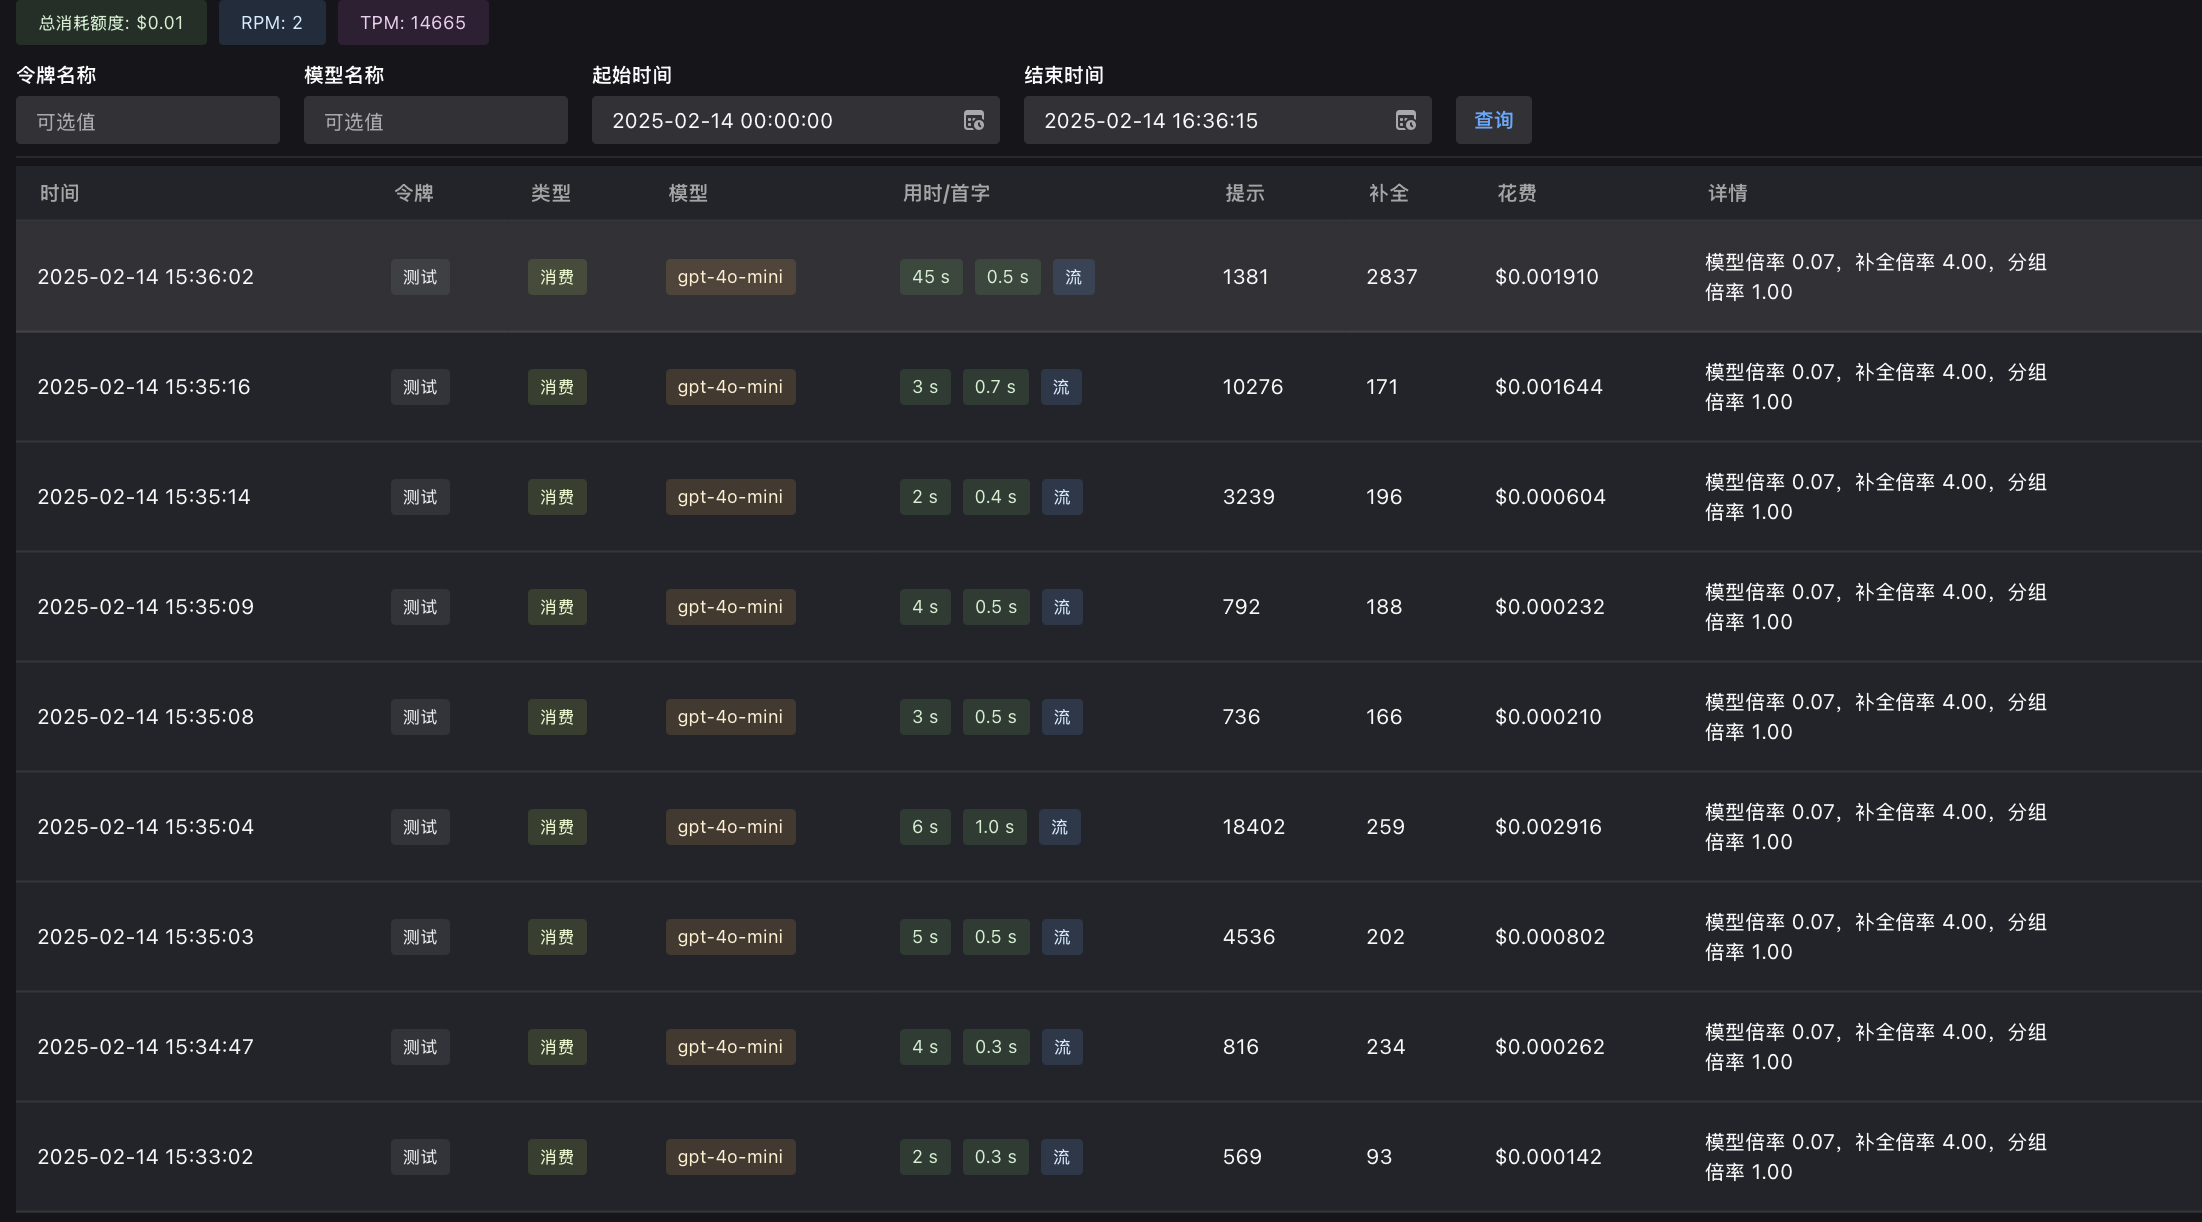The height and width of the screenshot is (1222, 2202).
Task: Select timestamp 2025-02-14 15:34:47
Action: [x=146, y=1047]
